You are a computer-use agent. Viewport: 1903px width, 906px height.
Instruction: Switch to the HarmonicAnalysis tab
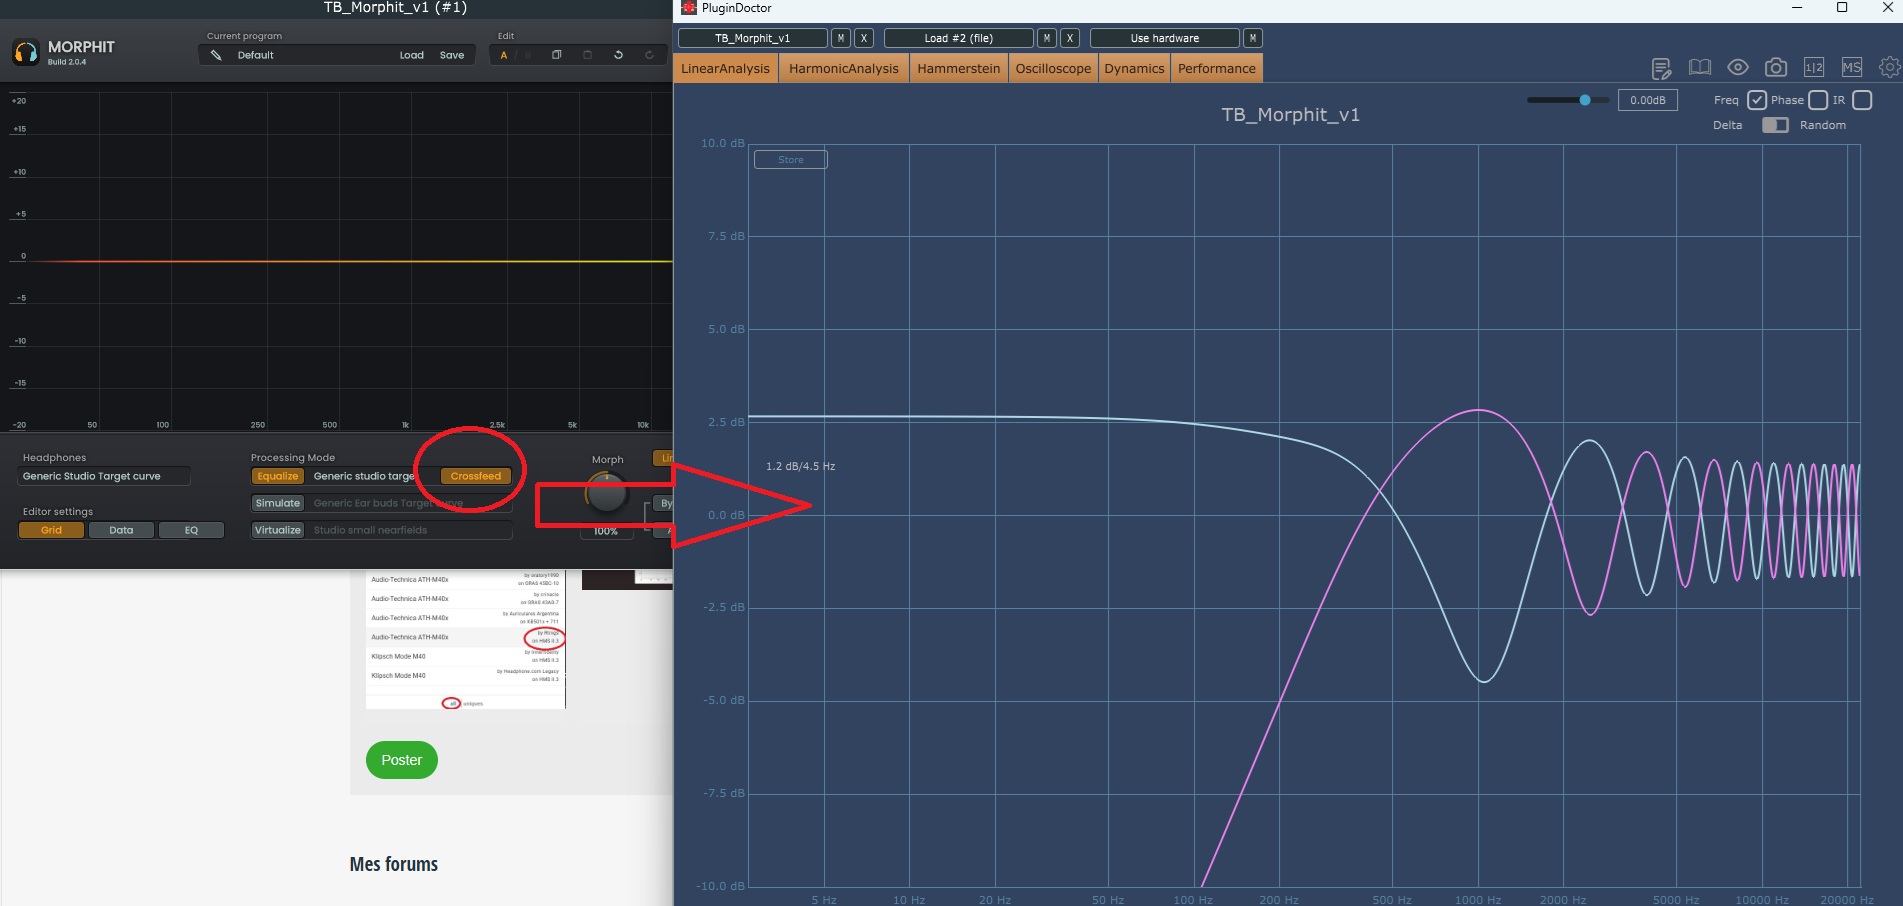pyautogui.click(x=844, y=68)
